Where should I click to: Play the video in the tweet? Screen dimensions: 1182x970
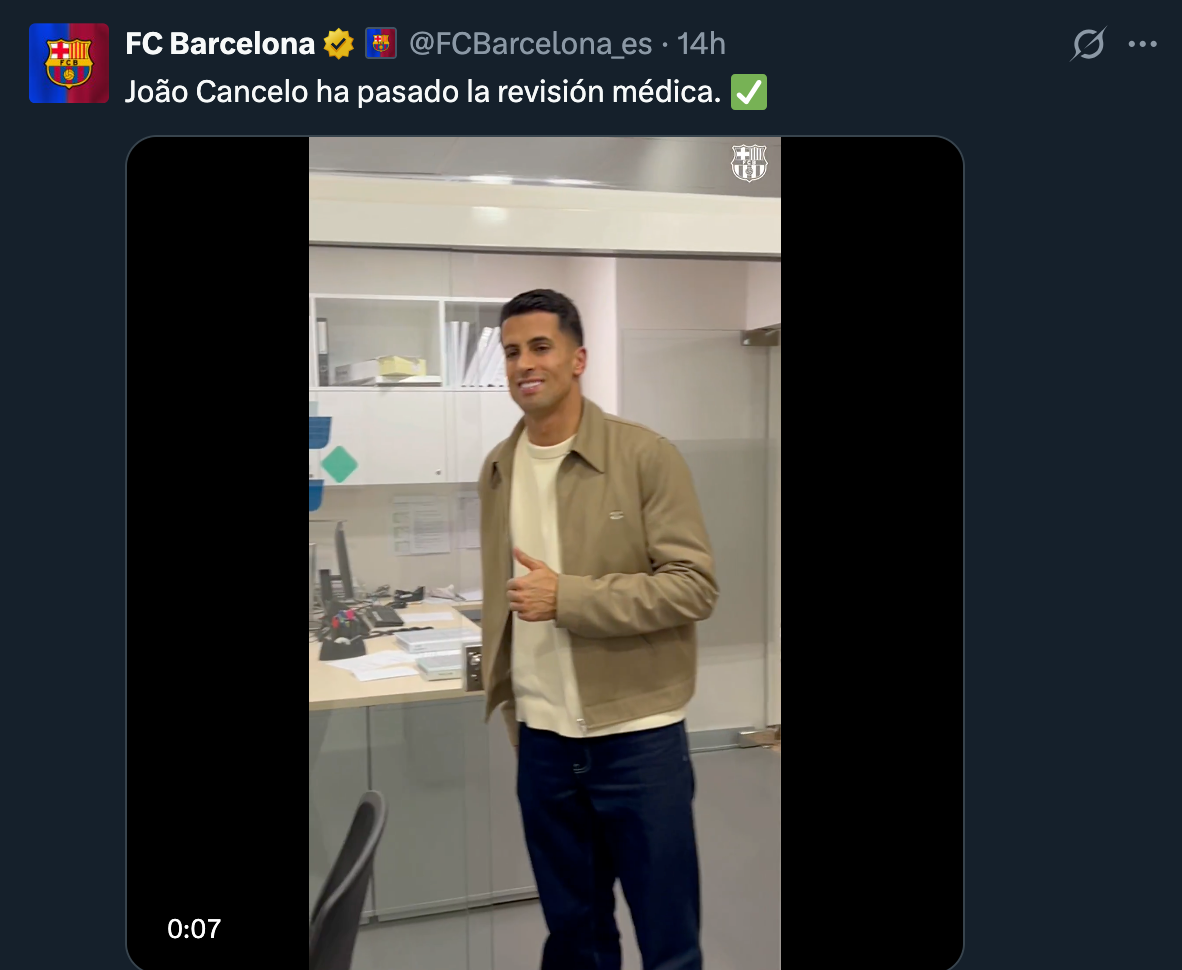545,552
